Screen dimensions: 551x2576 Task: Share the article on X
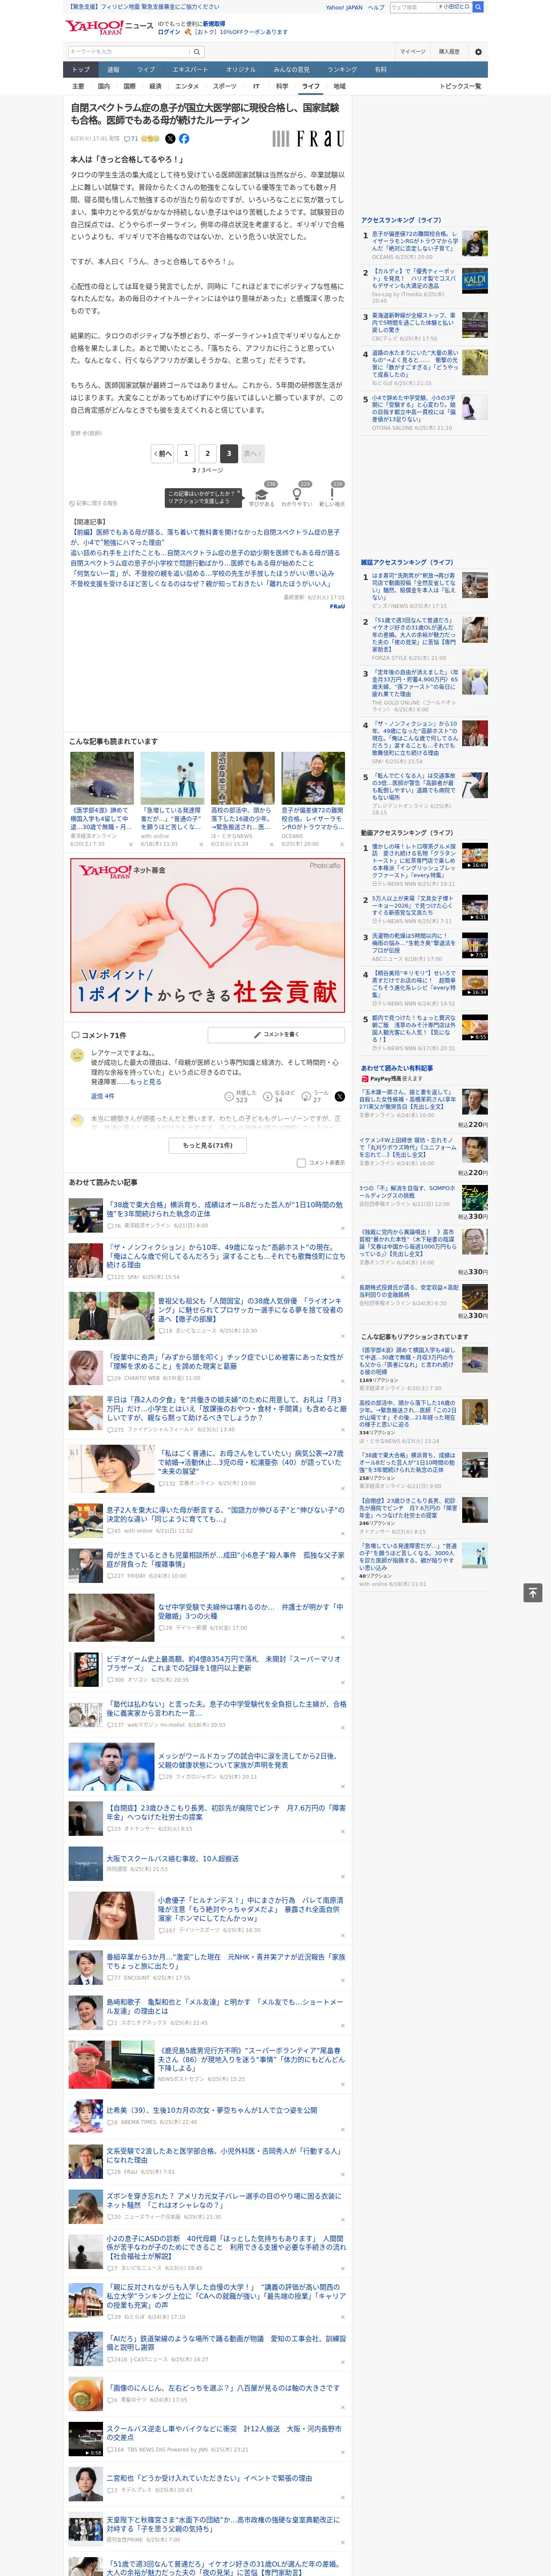pyautogui.click(x=170, y=139)
